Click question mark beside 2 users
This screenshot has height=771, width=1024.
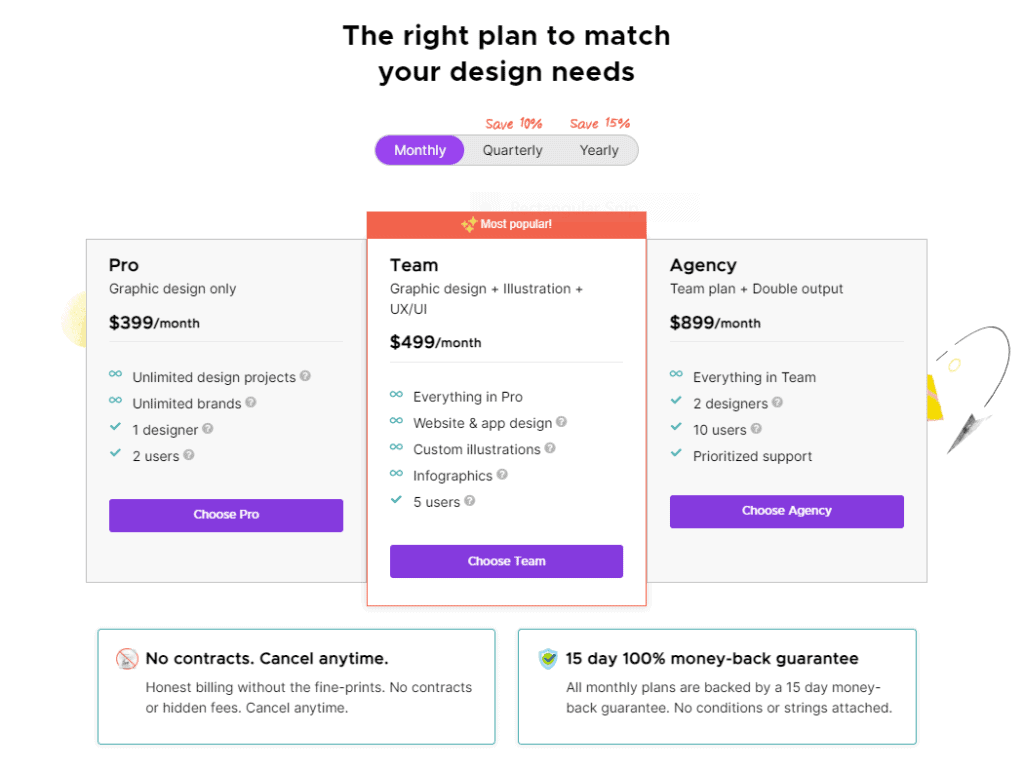click(189, 454)
